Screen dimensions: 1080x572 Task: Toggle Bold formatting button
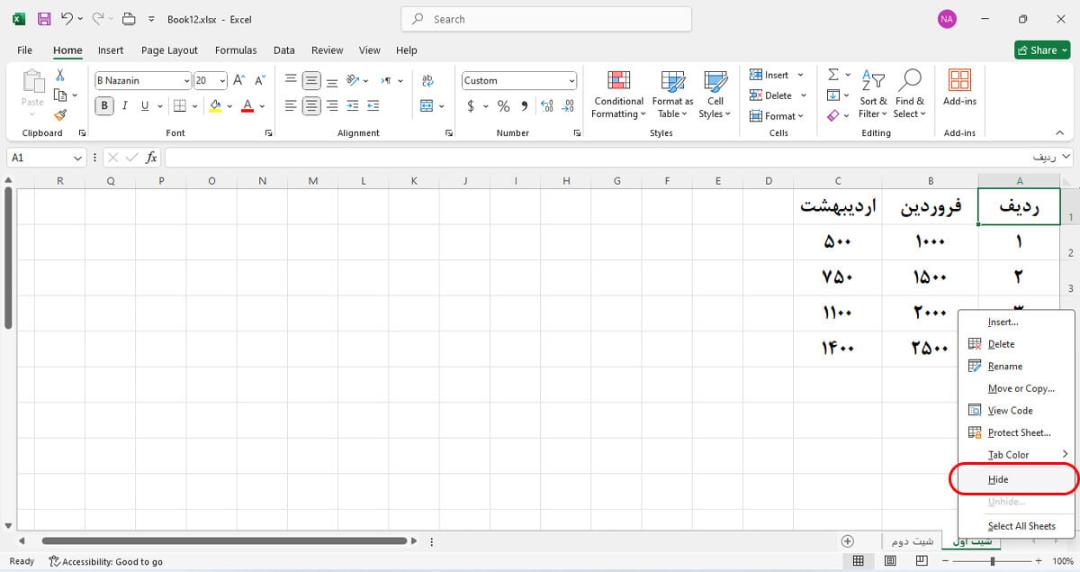[x=104, y=105]
